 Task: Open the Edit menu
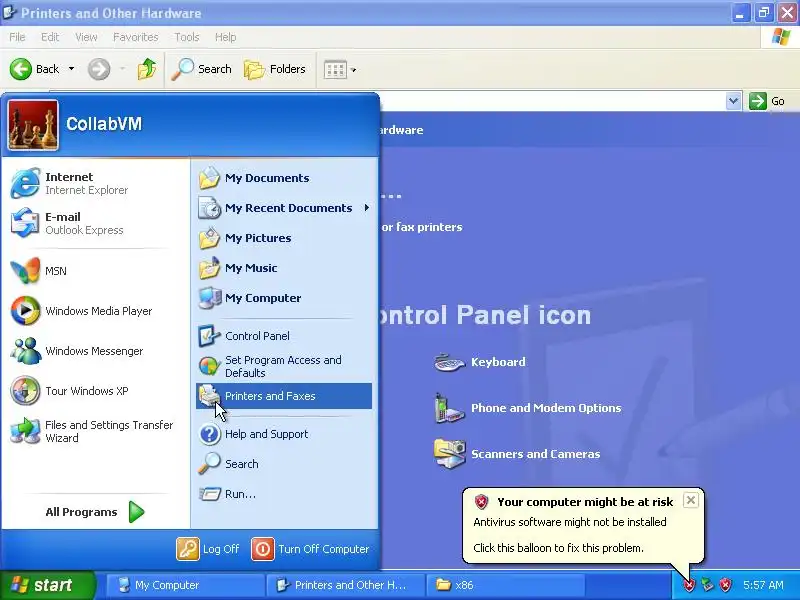[50, 37]
